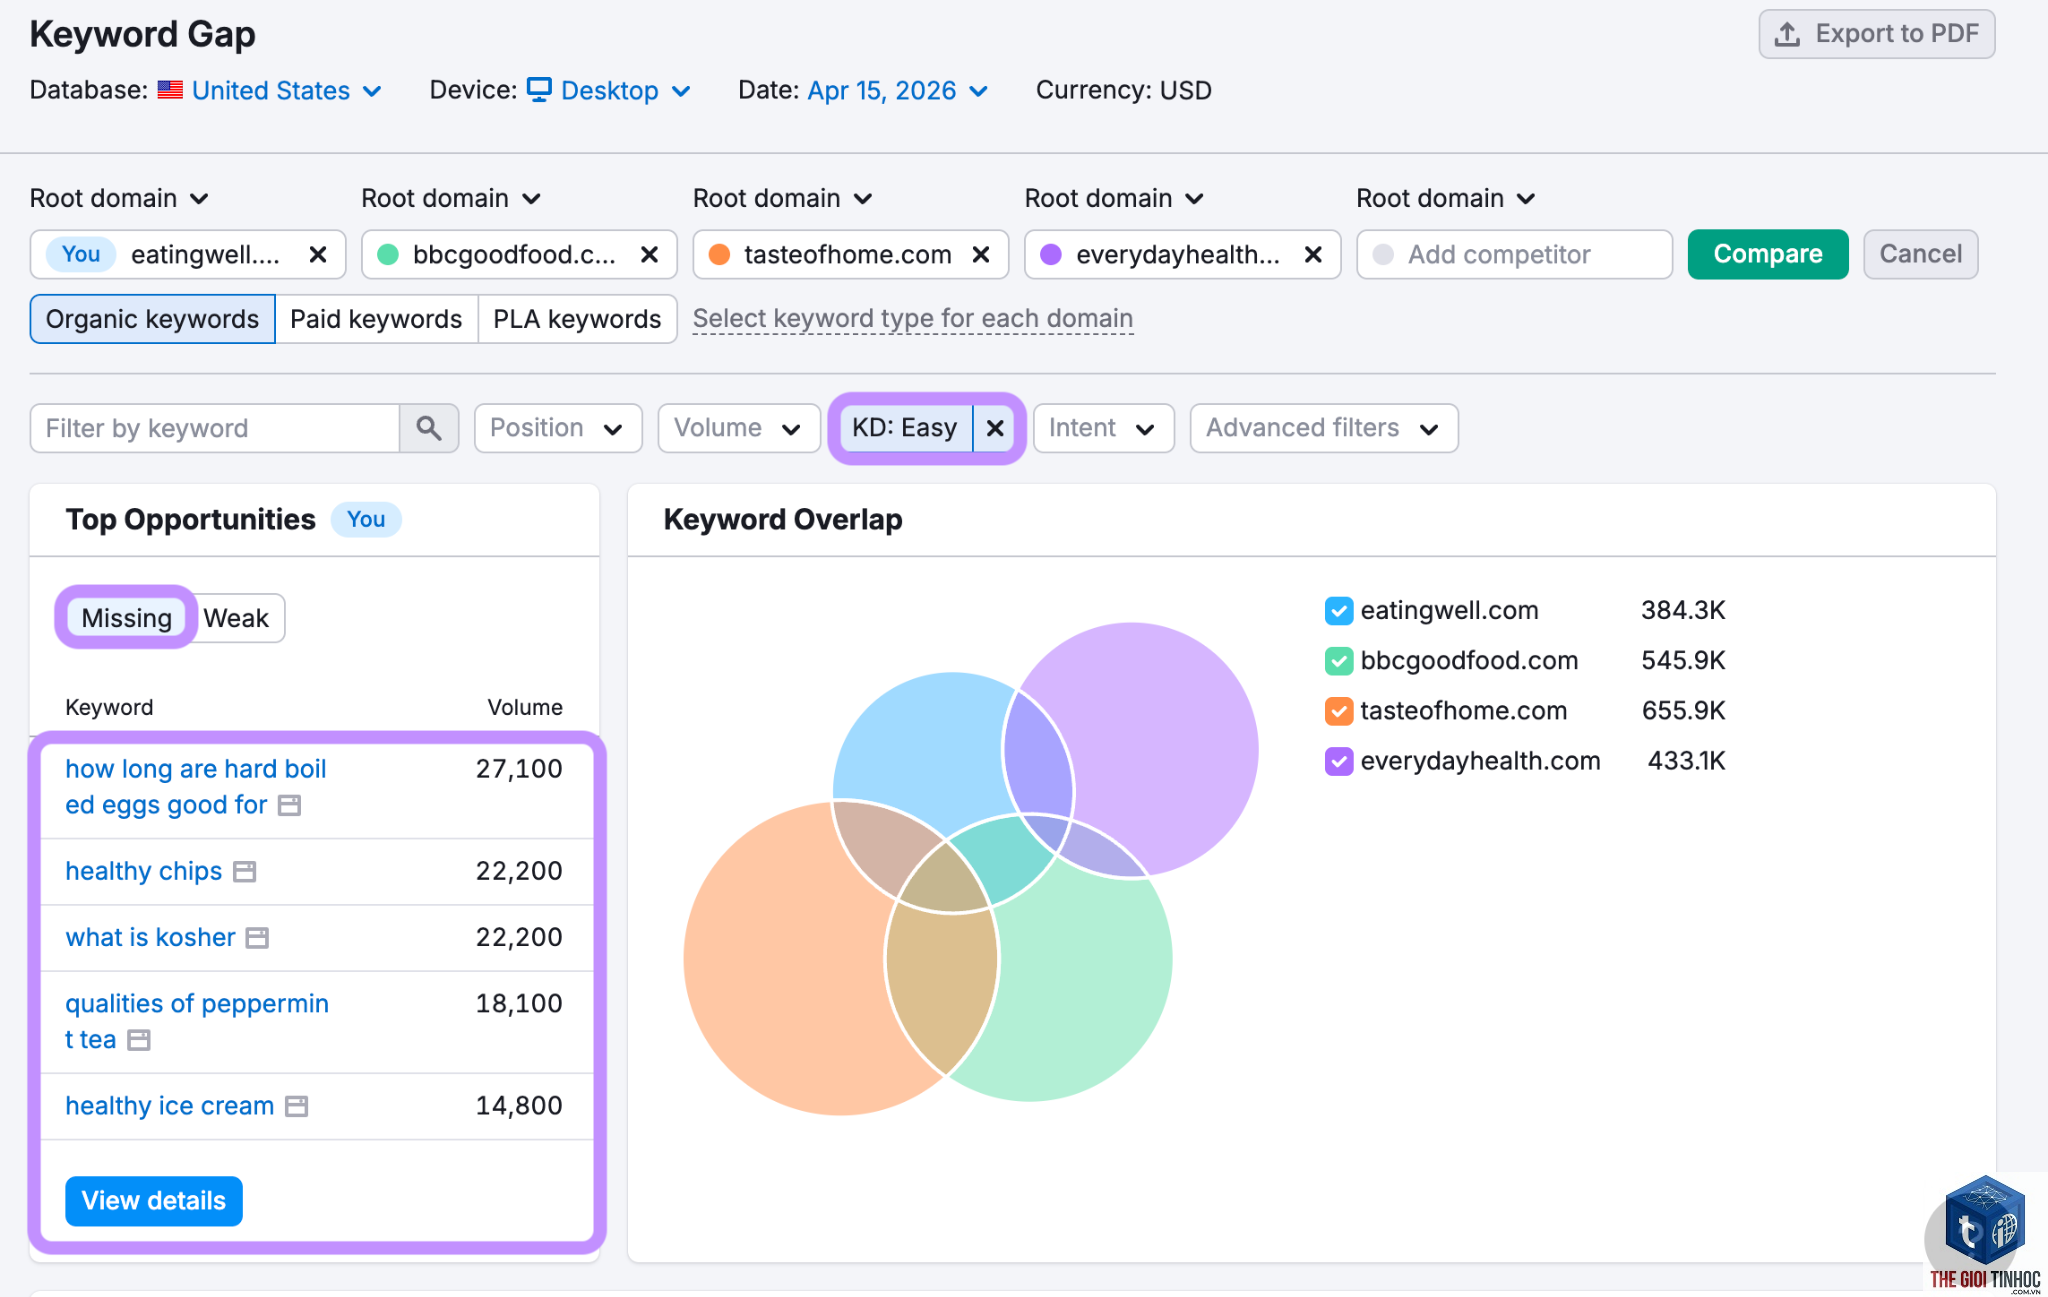
Task: Open SERP icon for what is kosher
Action: [x=257, y=937]
